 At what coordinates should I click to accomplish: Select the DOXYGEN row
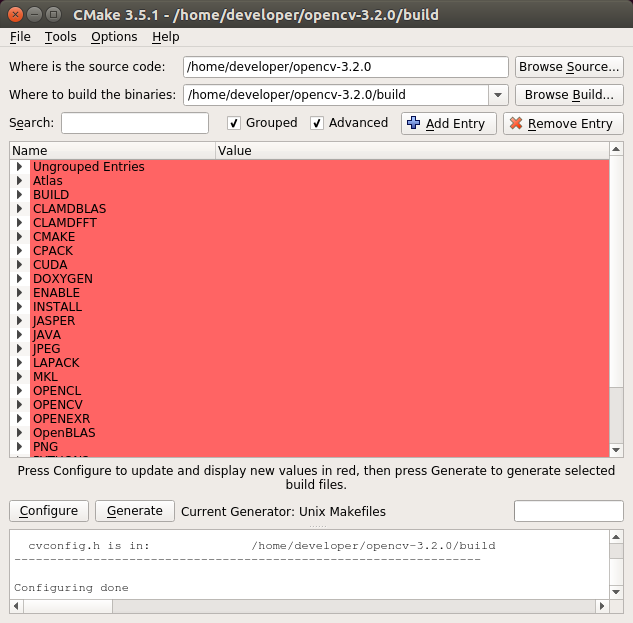319,279
